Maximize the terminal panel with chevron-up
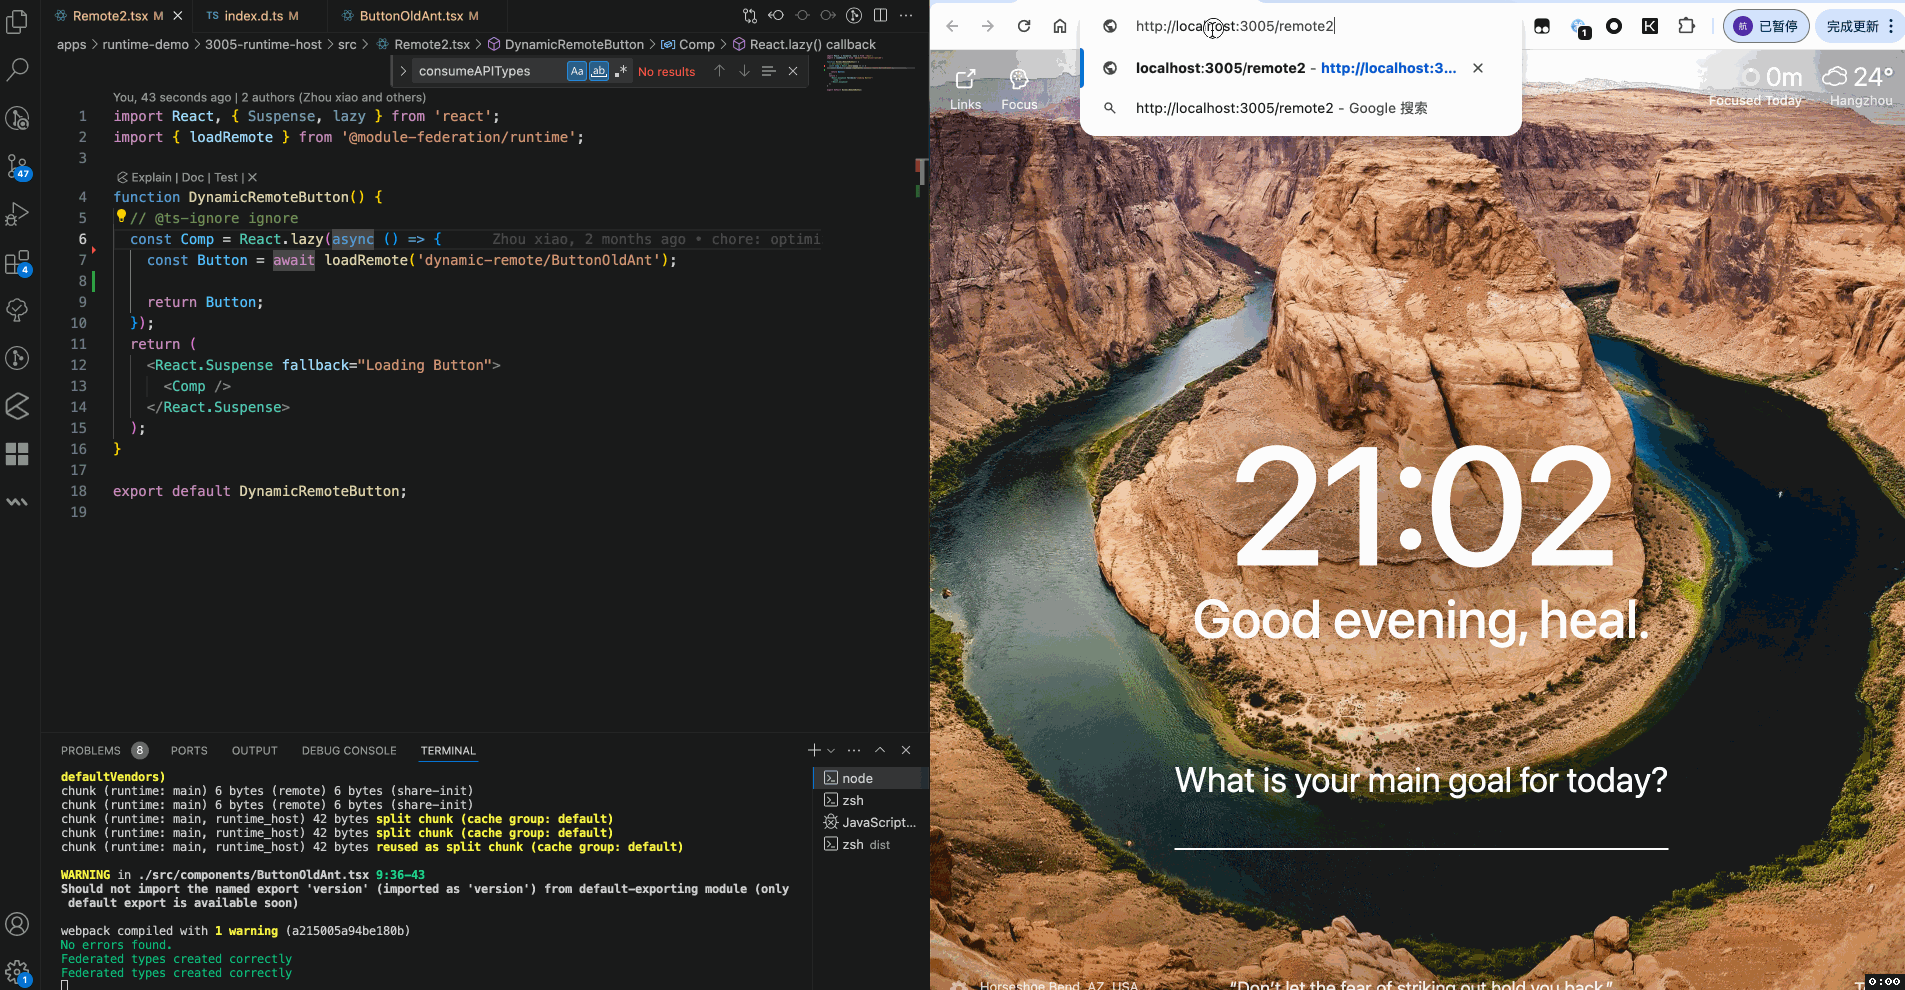This screenshot has width=1905, height=990. coord(880,750)
